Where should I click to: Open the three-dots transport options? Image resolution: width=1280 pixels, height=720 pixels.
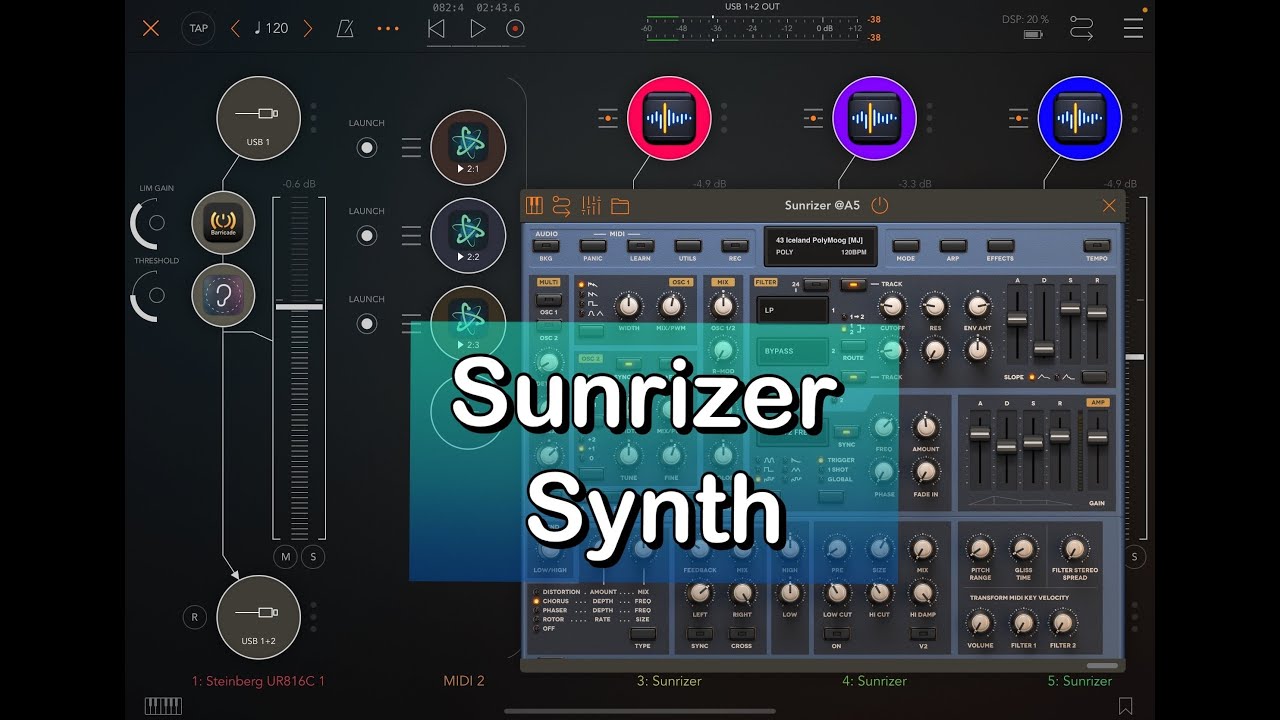[x=388, y=28]
